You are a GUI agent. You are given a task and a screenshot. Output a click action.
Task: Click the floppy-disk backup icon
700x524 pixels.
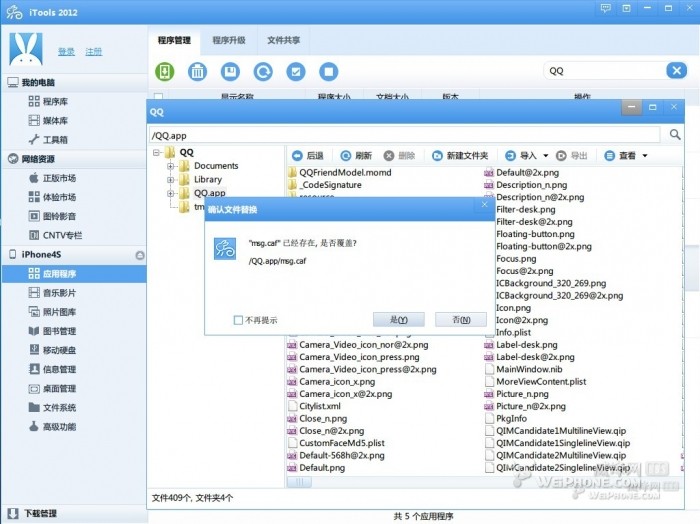(230, 71)
